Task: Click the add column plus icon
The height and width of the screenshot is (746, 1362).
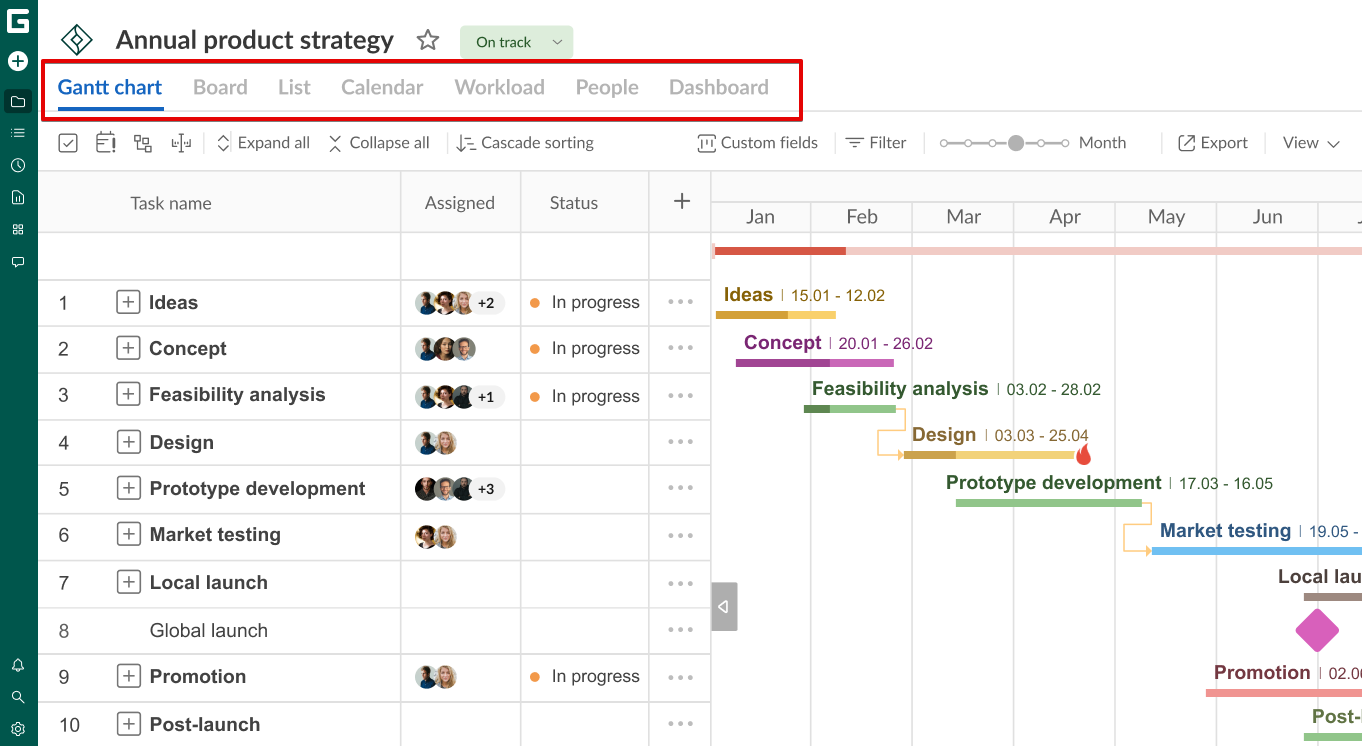Action: [682, 202]
